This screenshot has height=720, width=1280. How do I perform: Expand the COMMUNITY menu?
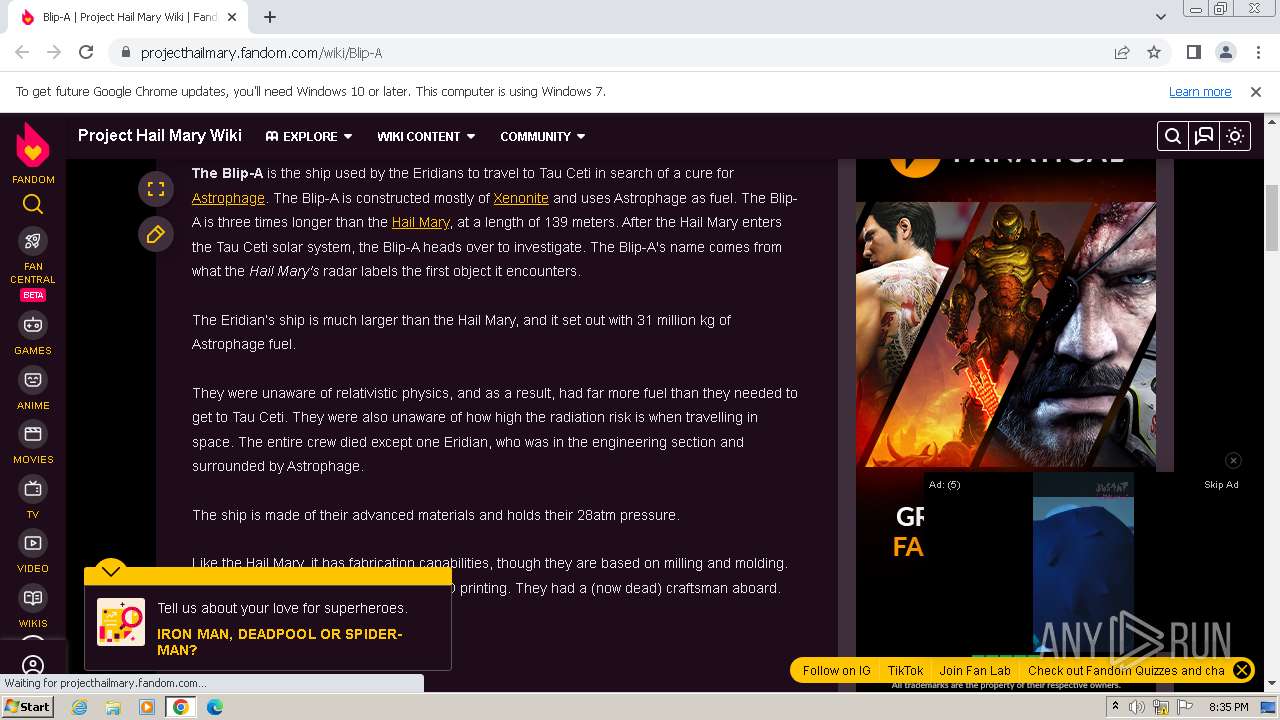pos(543,136)
